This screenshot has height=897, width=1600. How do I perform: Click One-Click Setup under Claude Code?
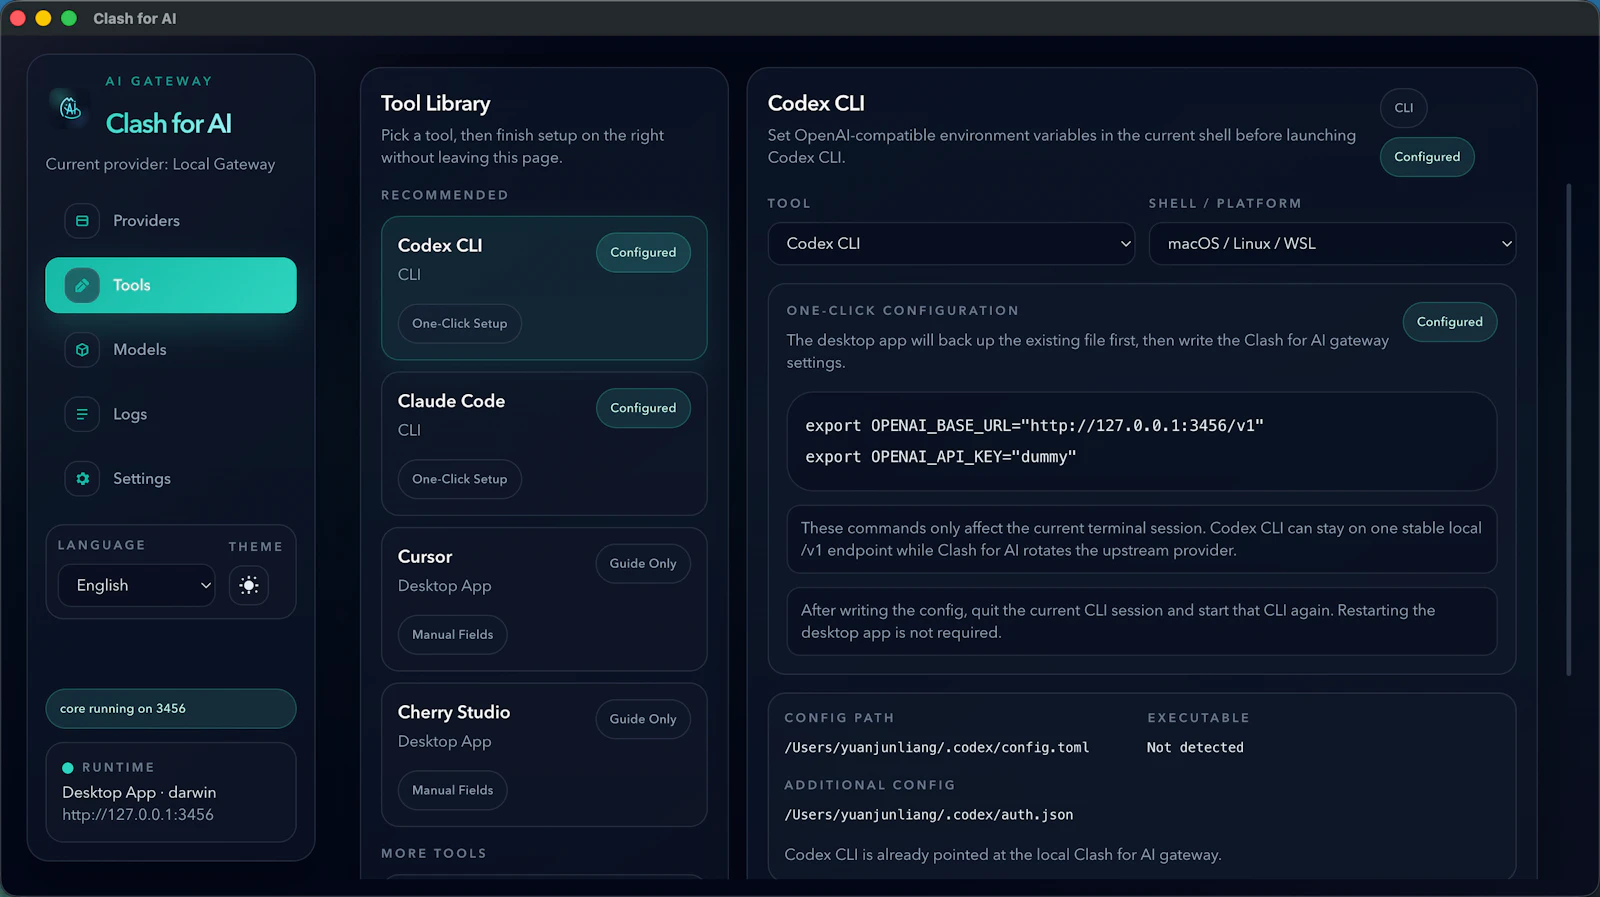(x=460, y=479)
